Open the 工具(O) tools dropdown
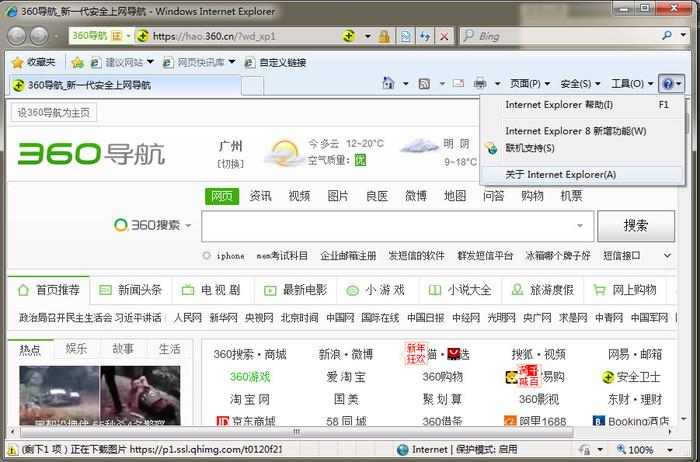This screenshot has width=700, height=462. pyautogui.click(x=631, y=84)
